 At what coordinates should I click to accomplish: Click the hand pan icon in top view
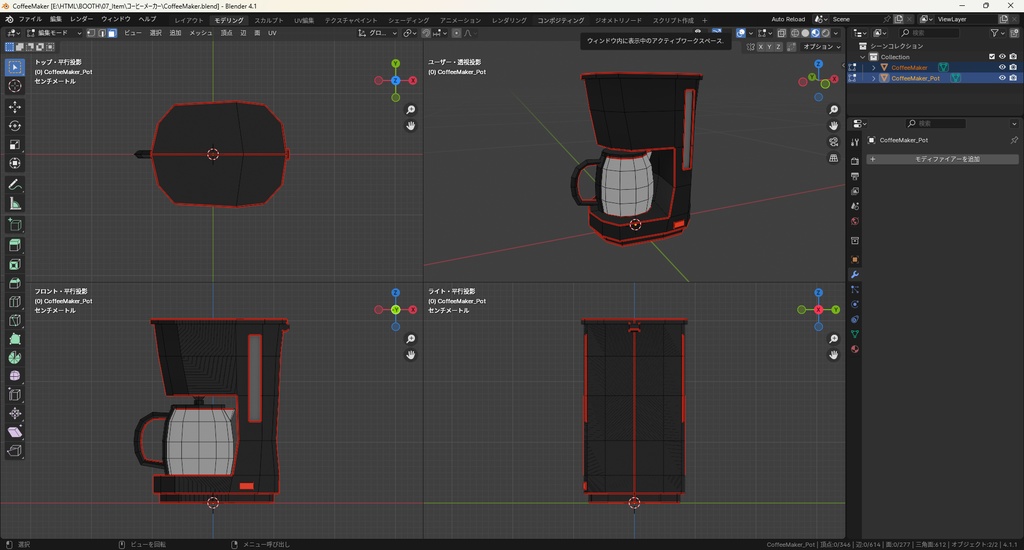click(x=411, y=126)
